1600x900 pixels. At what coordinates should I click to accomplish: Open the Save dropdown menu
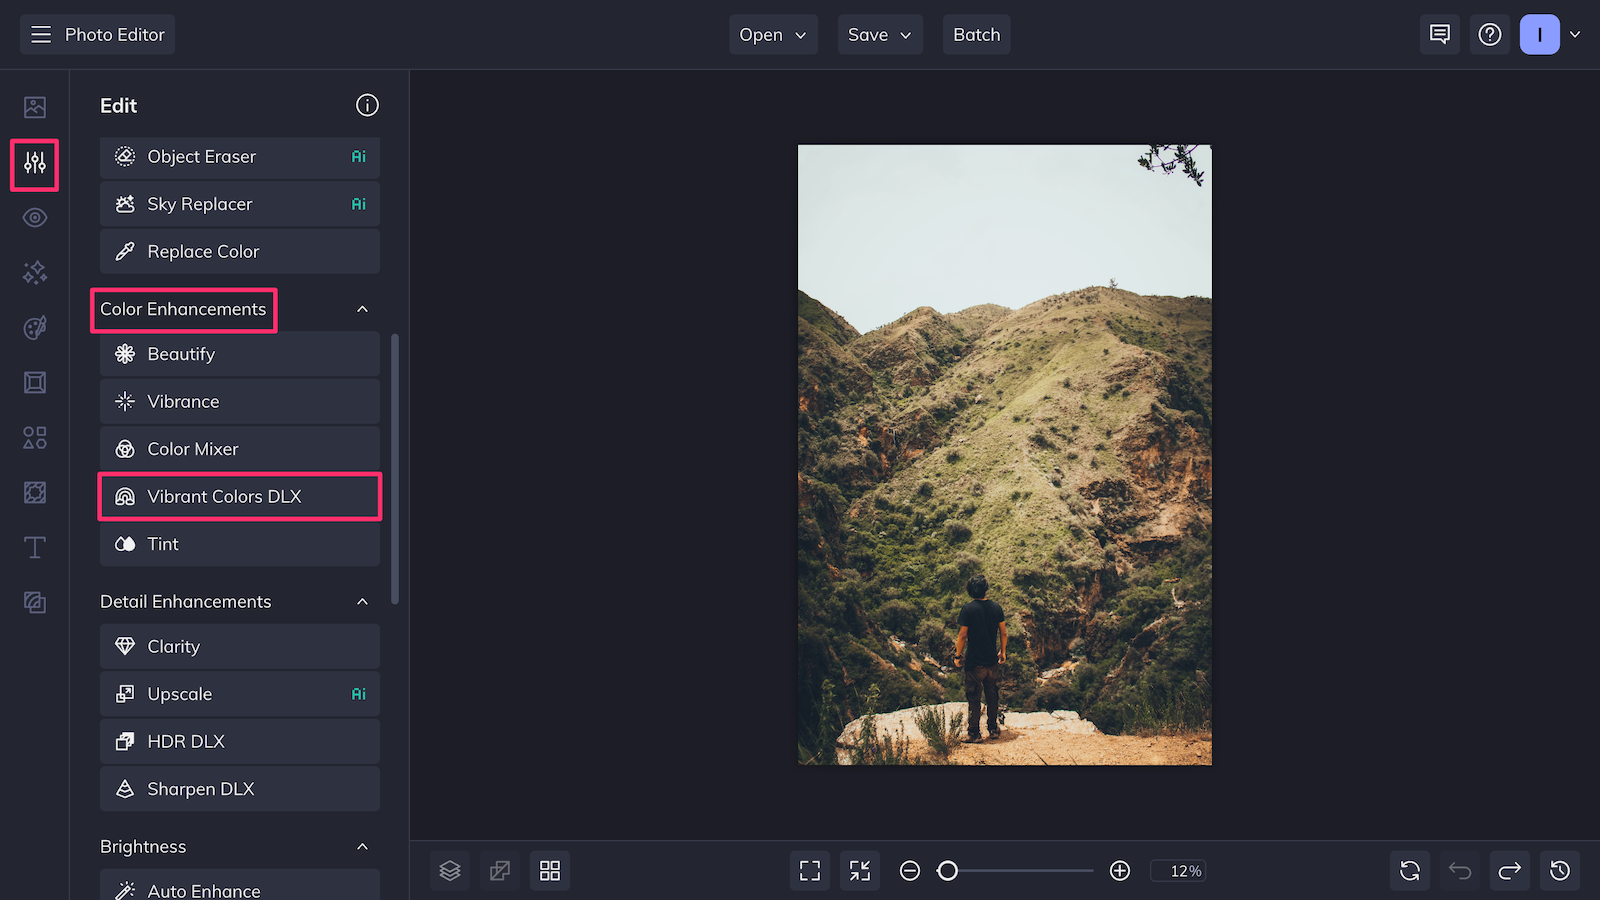879,34
